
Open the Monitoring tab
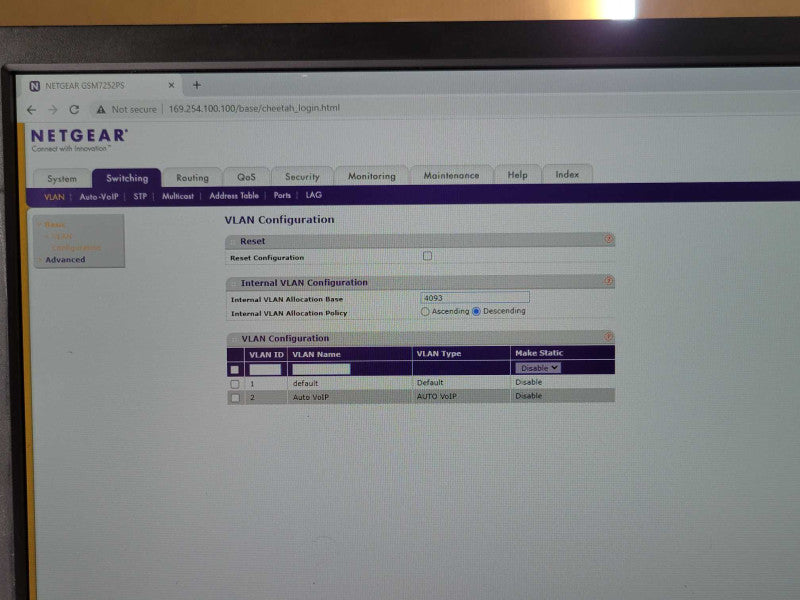371,176
